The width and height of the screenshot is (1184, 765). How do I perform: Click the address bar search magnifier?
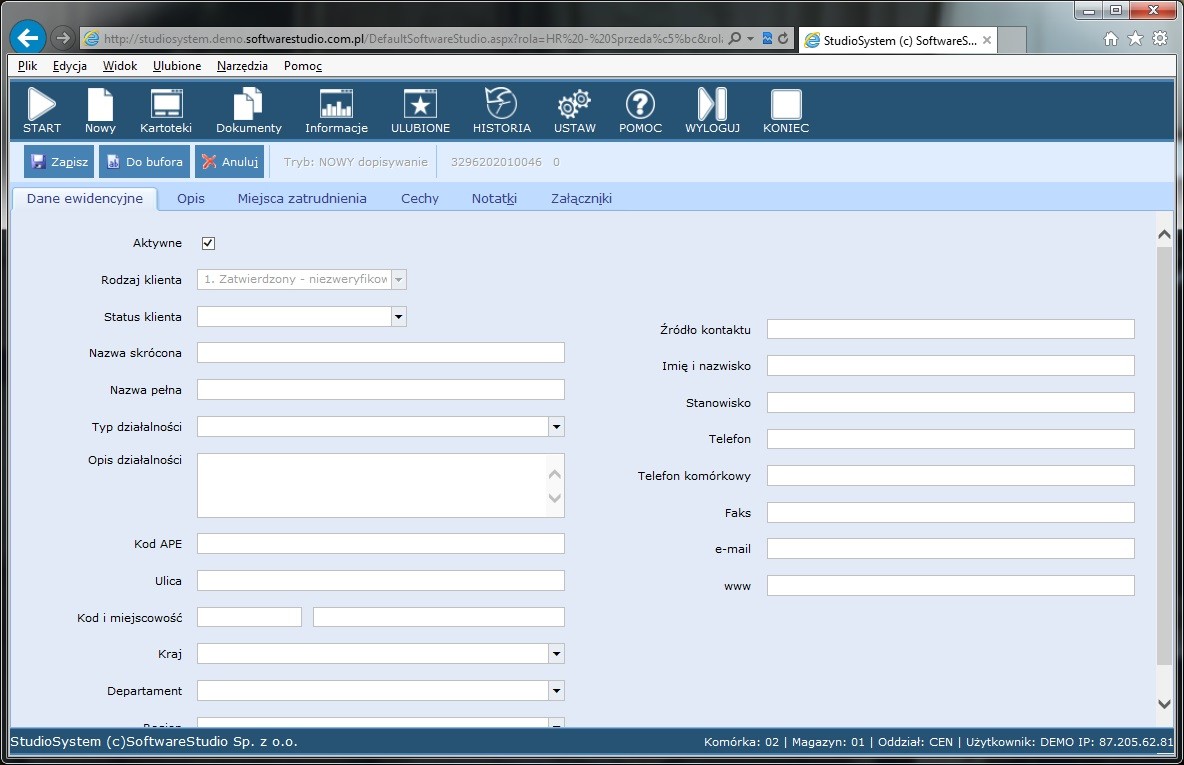click(734, 38)
